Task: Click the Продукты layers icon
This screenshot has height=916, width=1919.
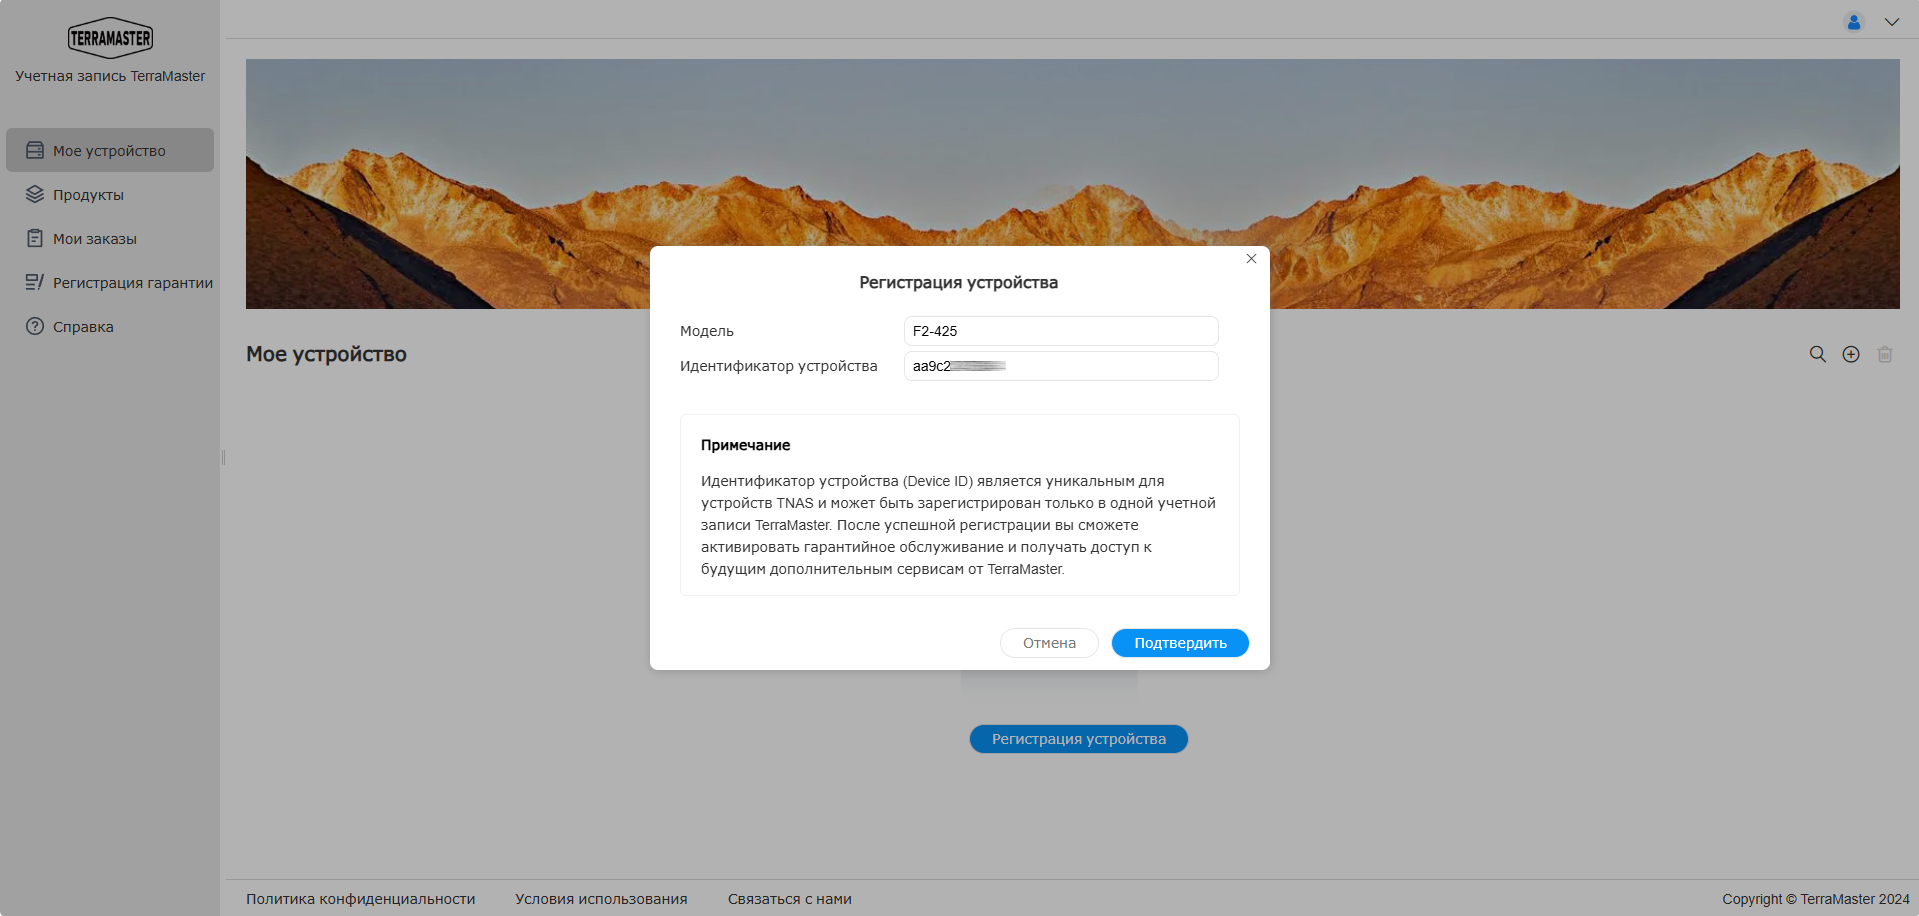Action: [35, 194]
